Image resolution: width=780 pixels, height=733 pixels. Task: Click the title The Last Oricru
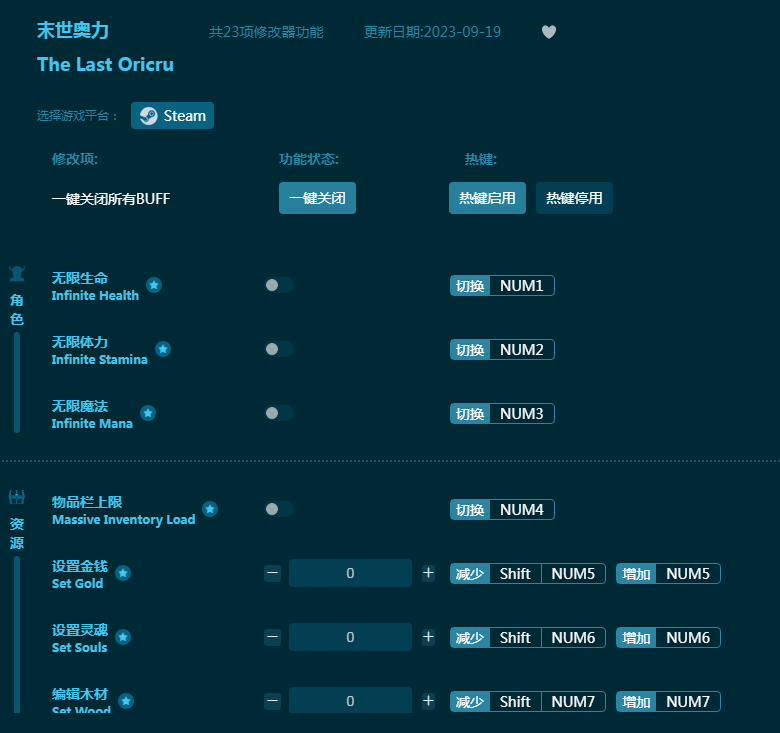[x=105, y=65]
